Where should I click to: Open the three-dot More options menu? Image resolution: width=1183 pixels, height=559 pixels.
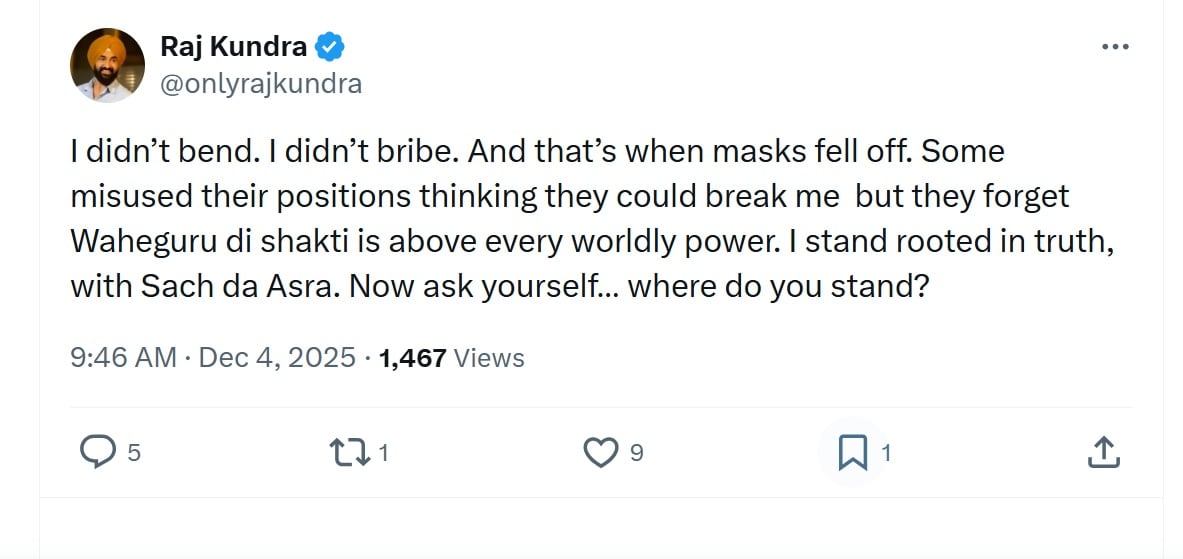tap(1114, 47)
